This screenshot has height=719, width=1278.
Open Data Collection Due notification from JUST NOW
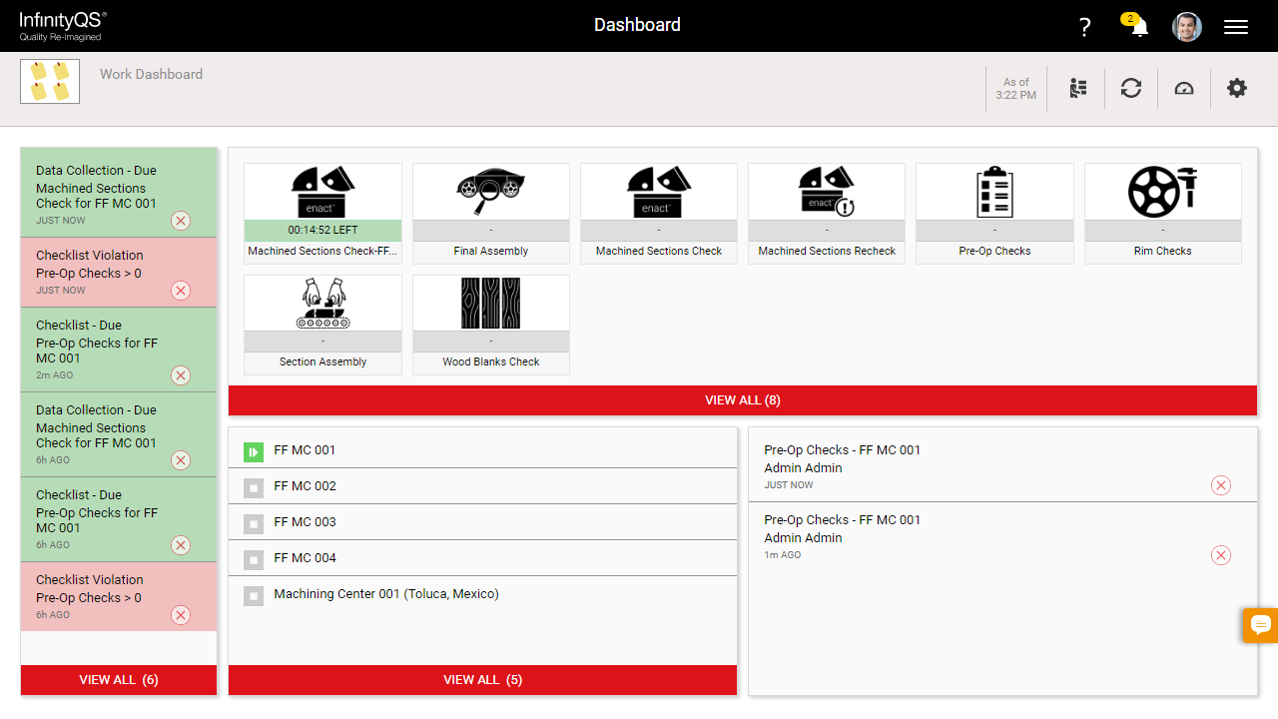click(x=119, y=193)
